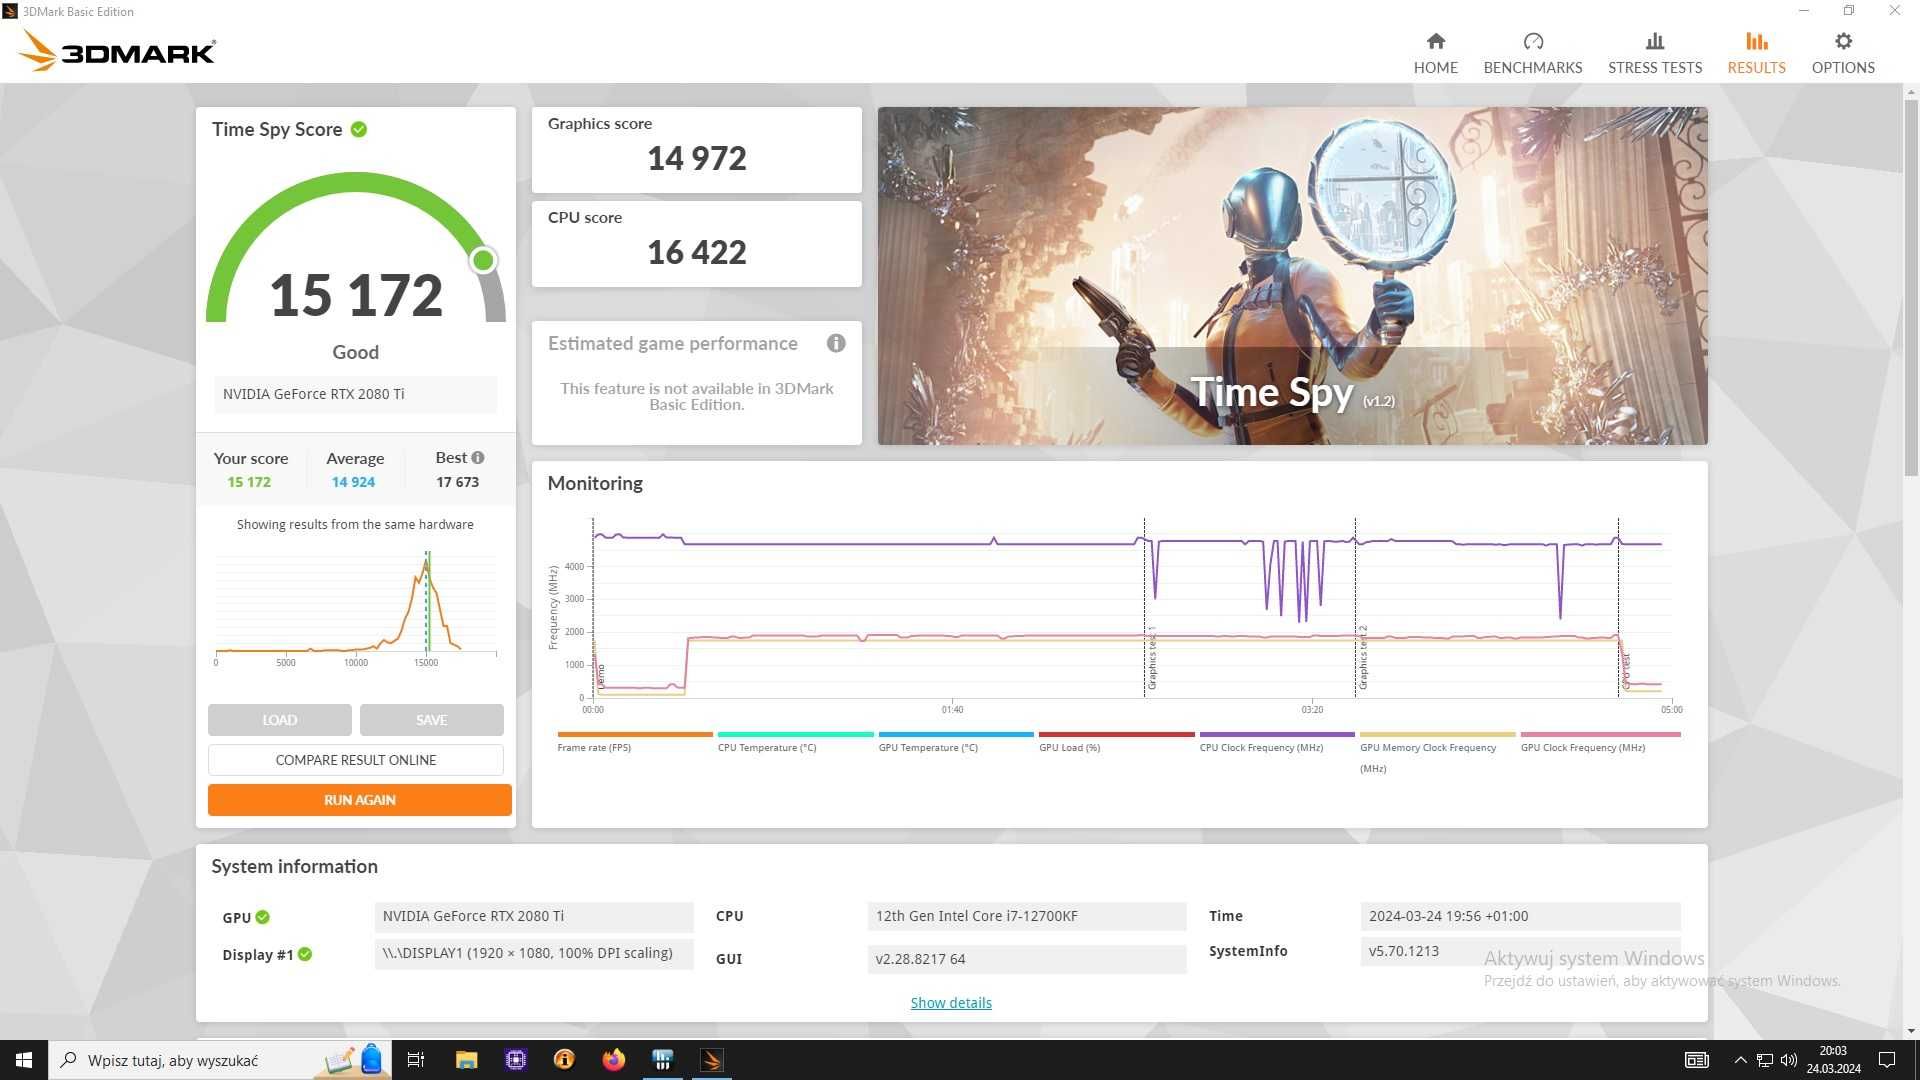The width and height of the screenshot is (1920, 1080).
Task: Click the RUN AGAIN button
Action: pos(357,799)
